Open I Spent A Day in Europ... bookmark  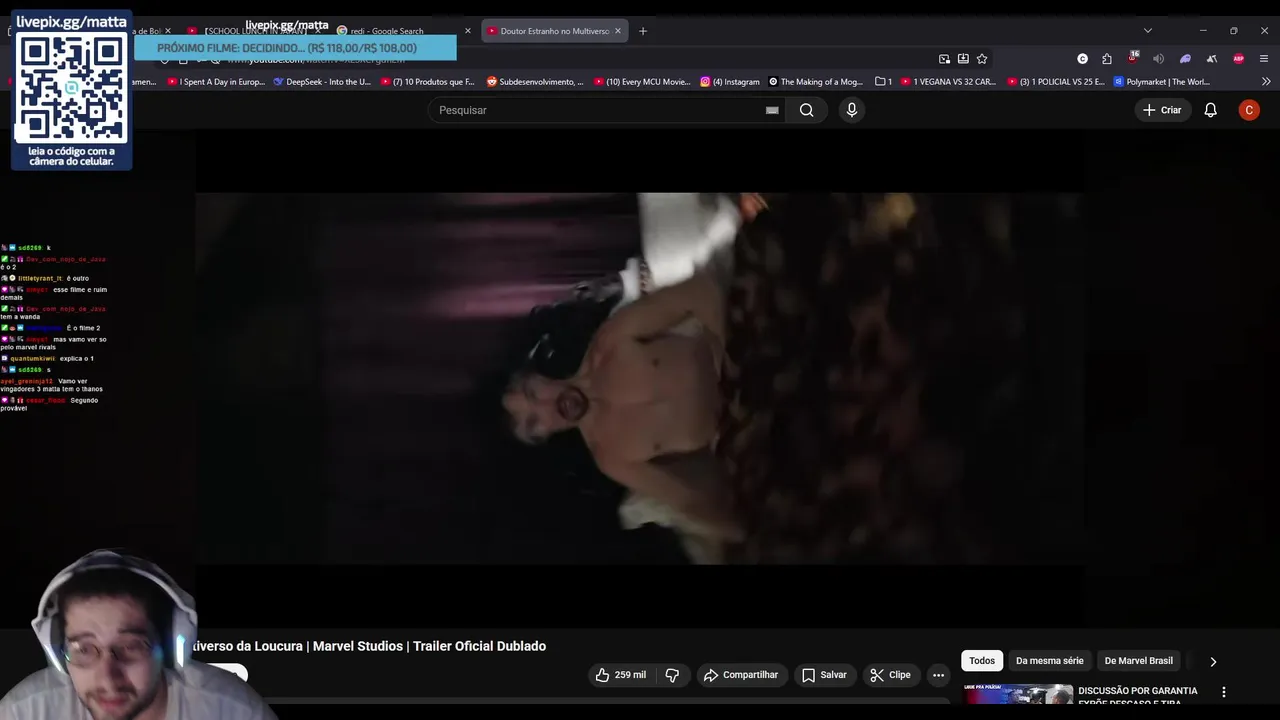click(216, 82)
